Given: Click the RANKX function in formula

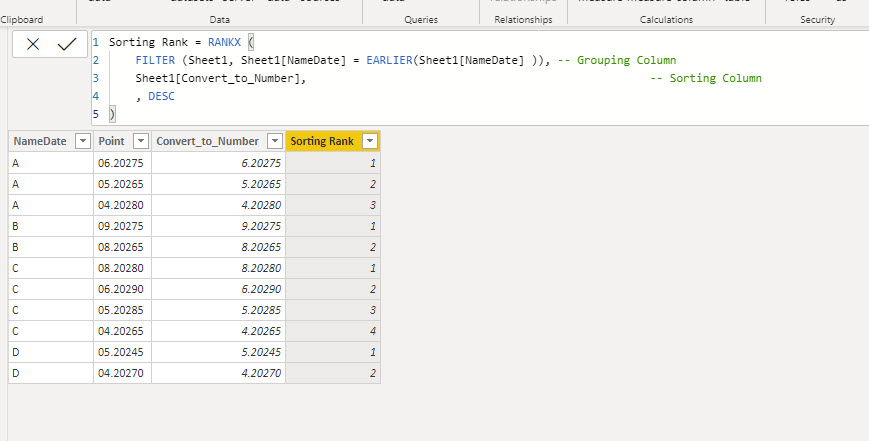Looking at the screenshot, I should pos(224,42).
